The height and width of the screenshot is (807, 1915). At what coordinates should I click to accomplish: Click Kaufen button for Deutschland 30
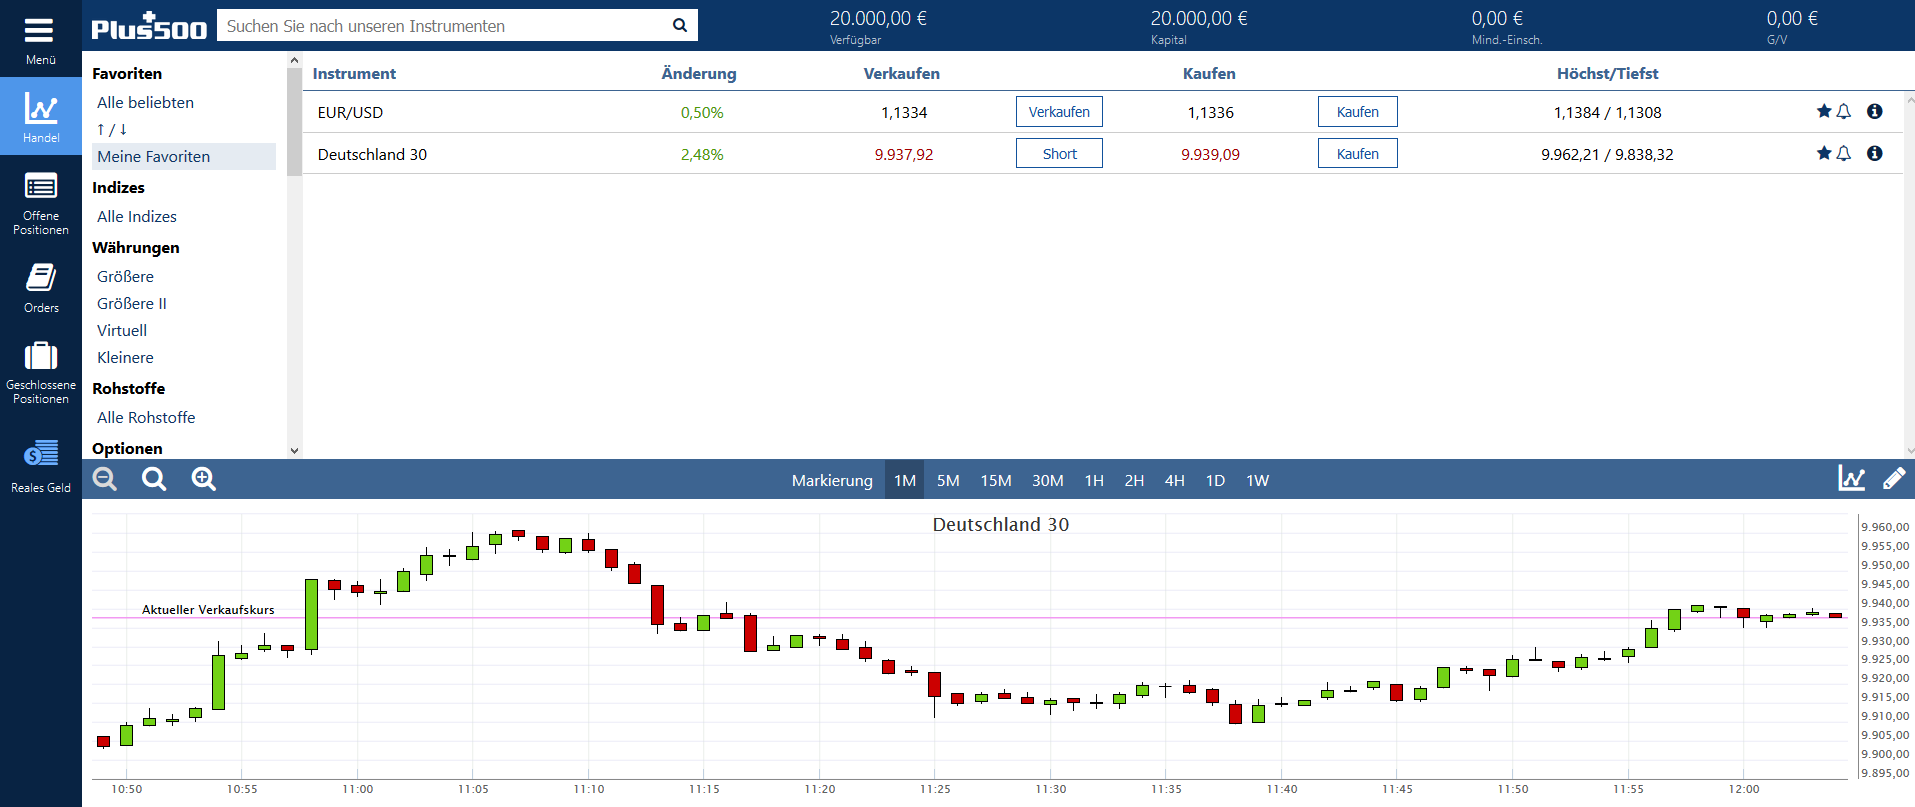1357,154
